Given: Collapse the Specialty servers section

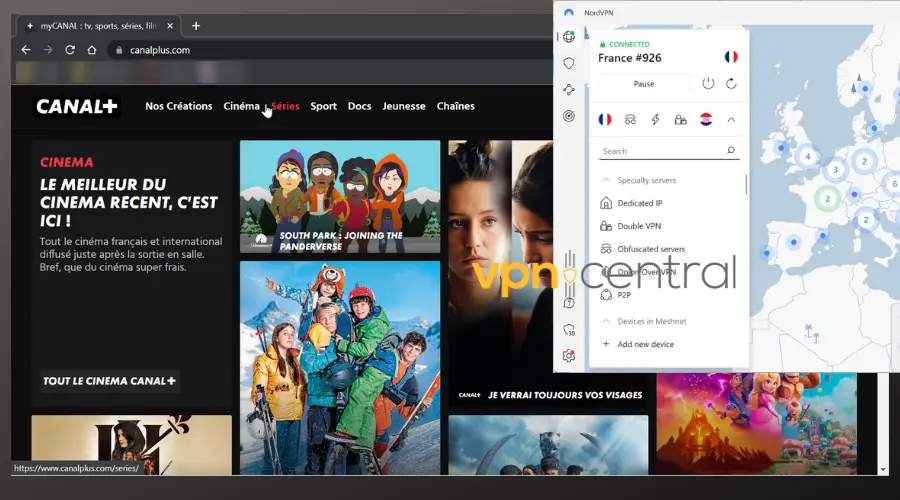Looking at the screenshot, I should click(x=606, y=180).
